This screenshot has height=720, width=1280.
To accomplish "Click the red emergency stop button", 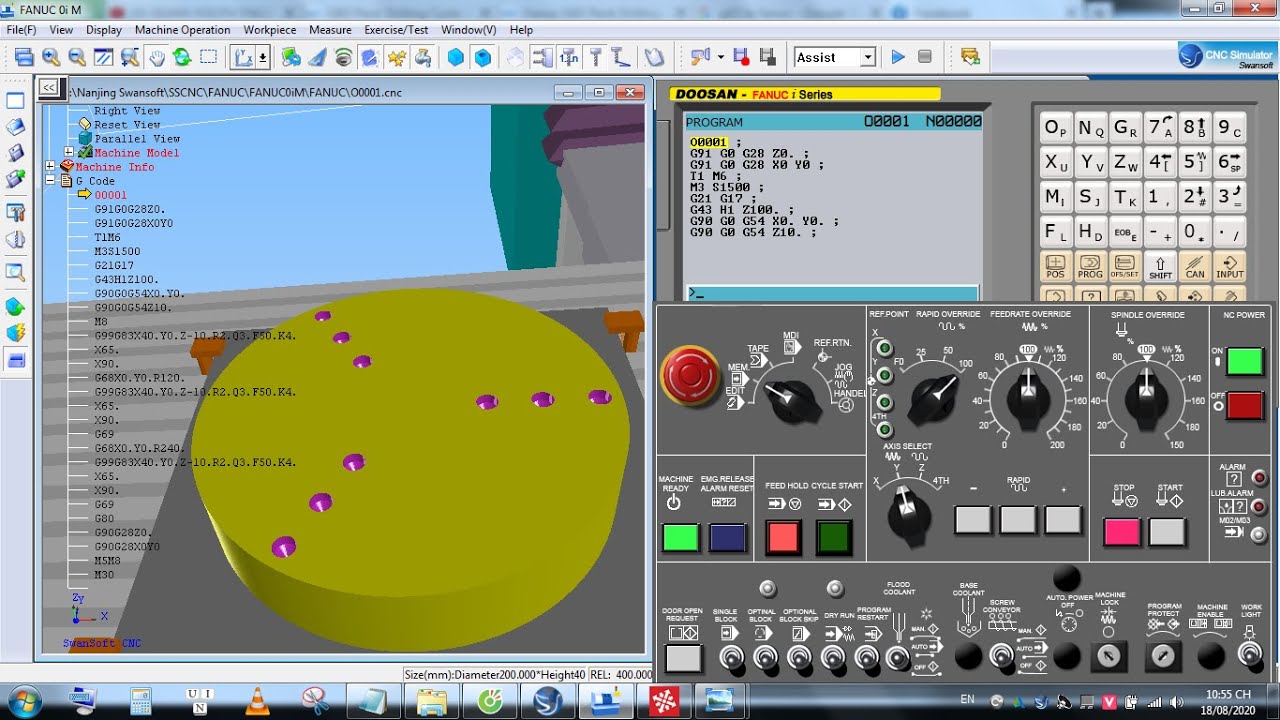I will pos(690,375).
